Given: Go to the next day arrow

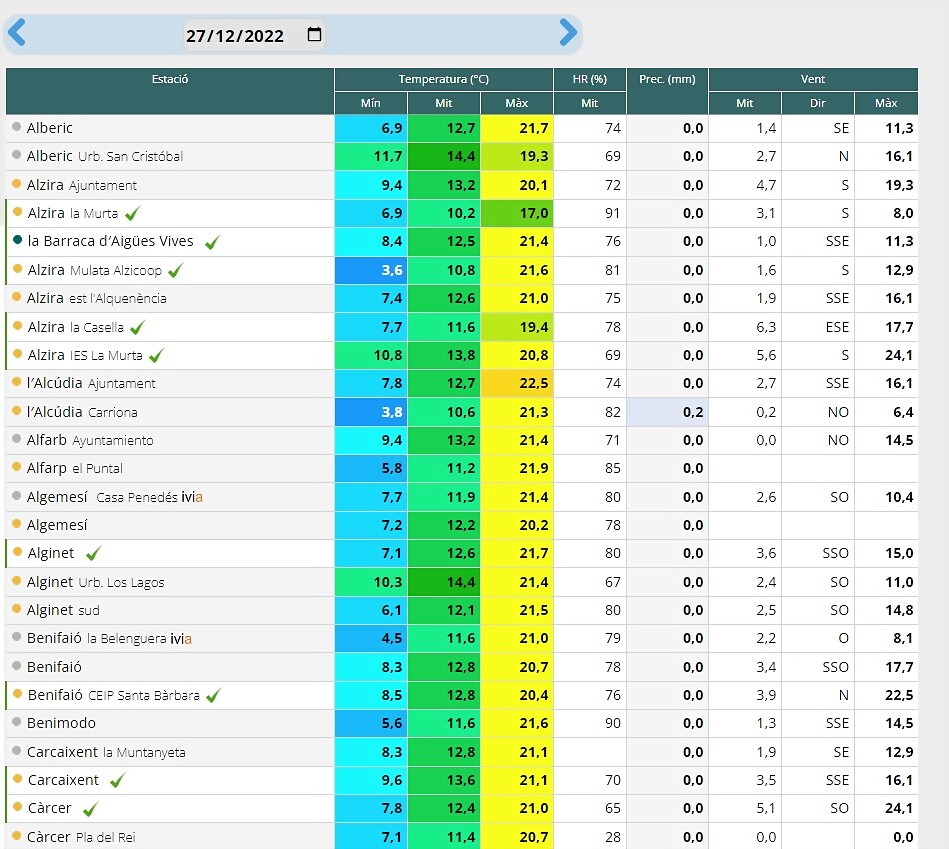Looking at the screenshot, I should point(568,32).
